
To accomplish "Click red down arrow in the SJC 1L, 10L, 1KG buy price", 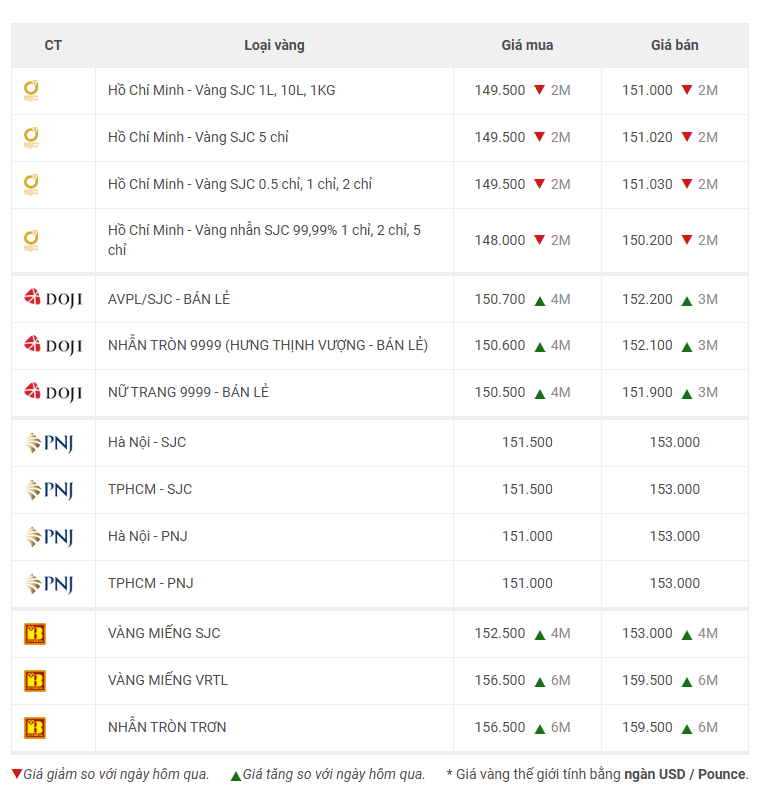I will point(539,91).
